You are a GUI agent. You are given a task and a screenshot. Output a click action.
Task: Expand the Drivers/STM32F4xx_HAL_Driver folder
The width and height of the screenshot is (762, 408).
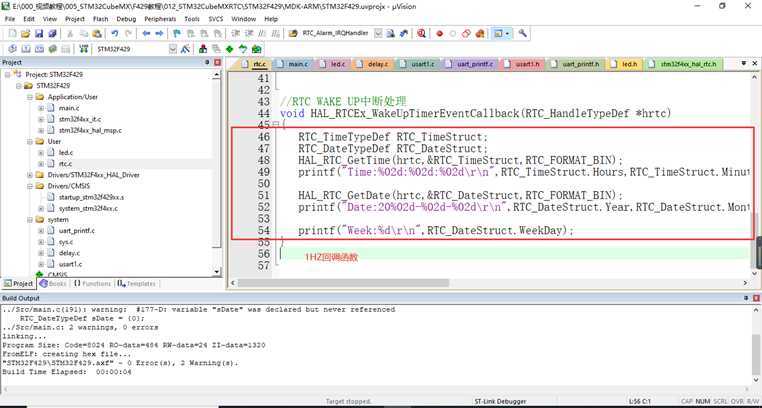coord(30,175)
